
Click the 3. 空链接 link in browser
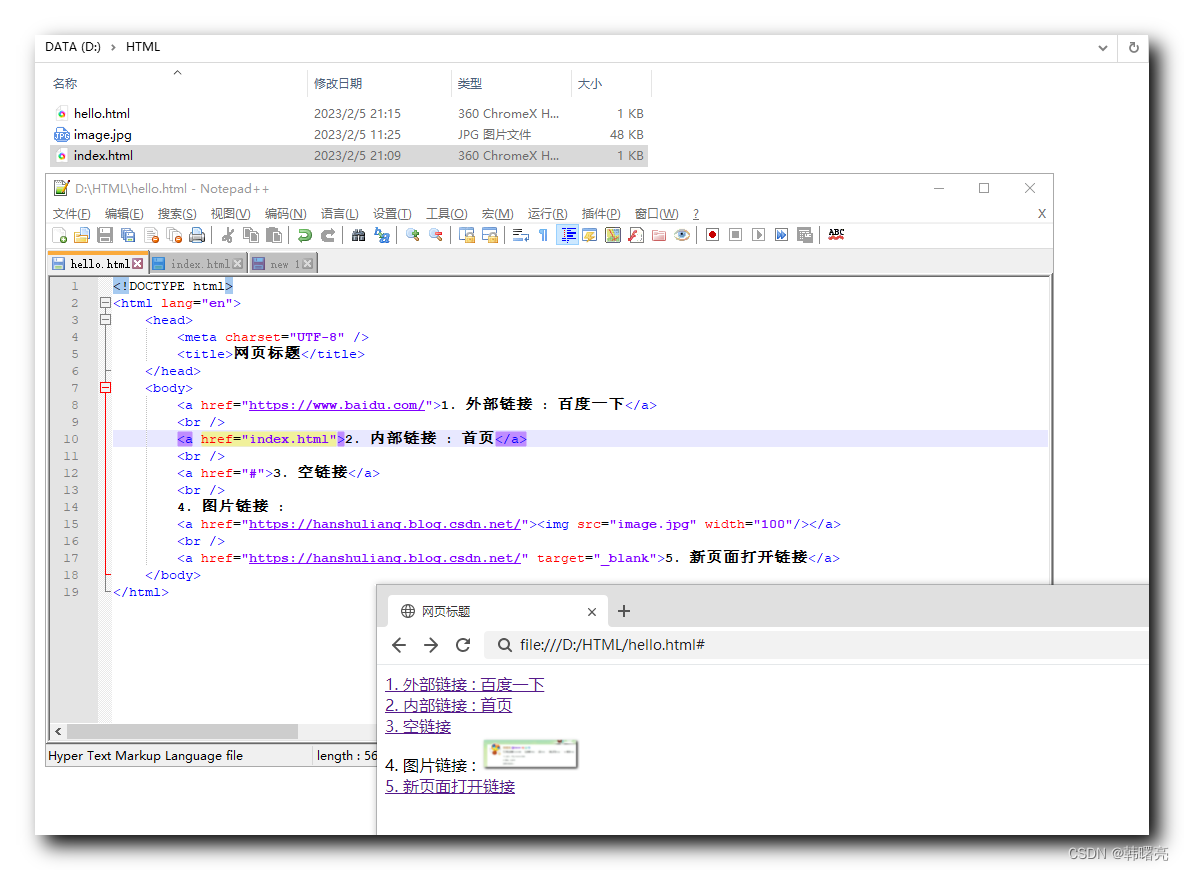coord(418,727)
